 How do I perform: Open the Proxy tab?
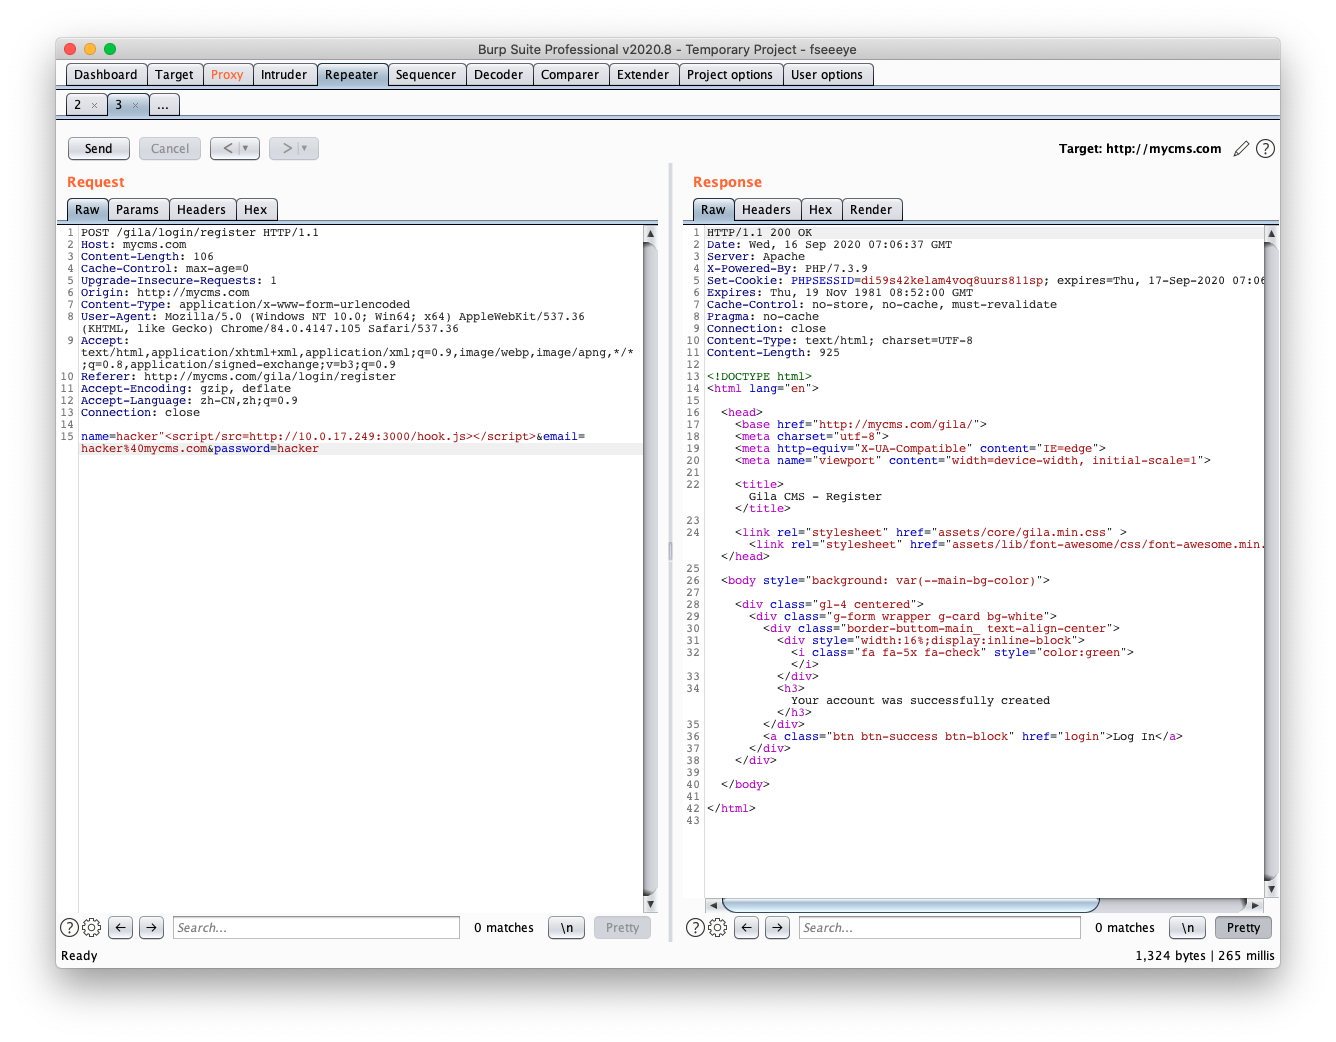point(227,75)
